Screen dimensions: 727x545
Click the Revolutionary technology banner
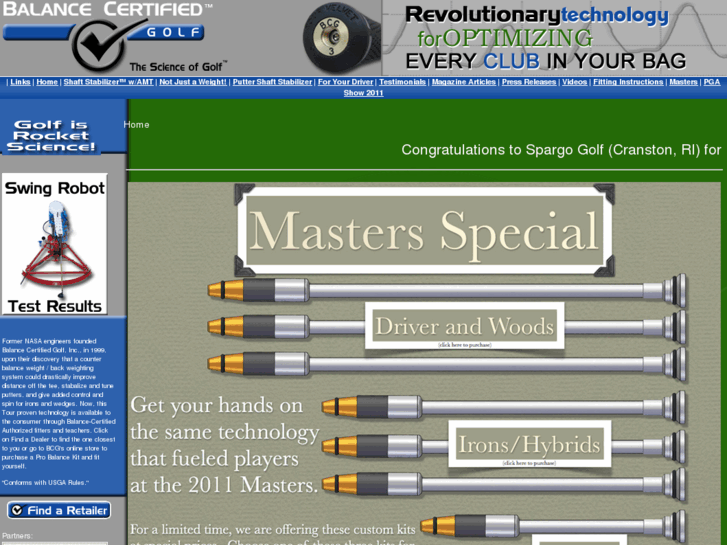point(554,38)
